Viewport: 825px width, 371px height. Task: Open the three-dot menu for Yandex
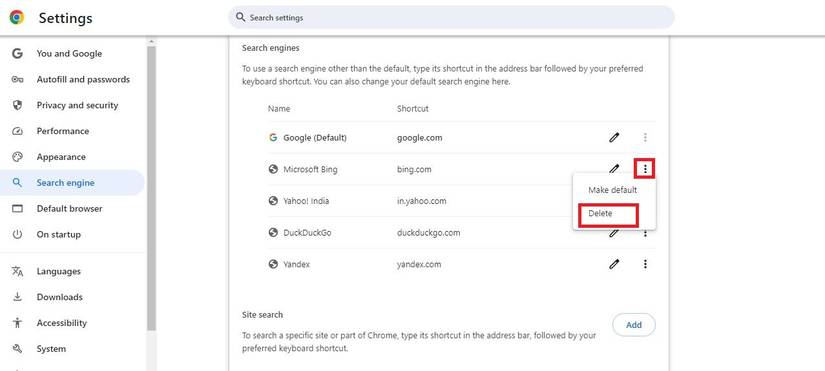click(x=645, y=264)
